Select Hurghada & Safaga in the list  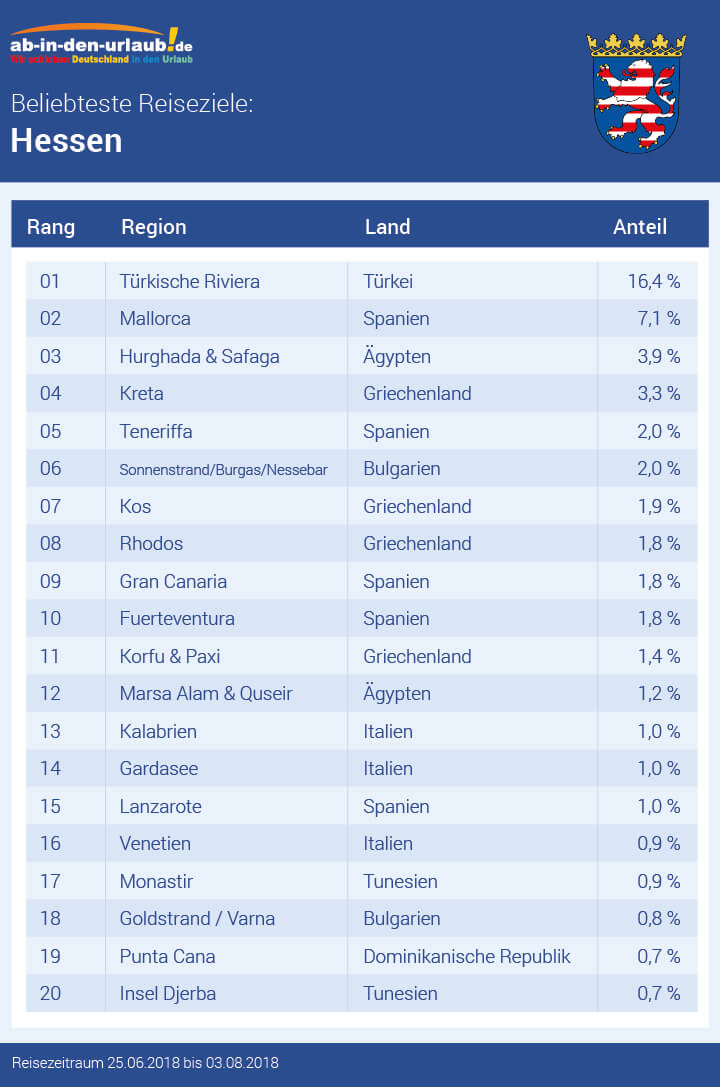[x=200, y=356]
